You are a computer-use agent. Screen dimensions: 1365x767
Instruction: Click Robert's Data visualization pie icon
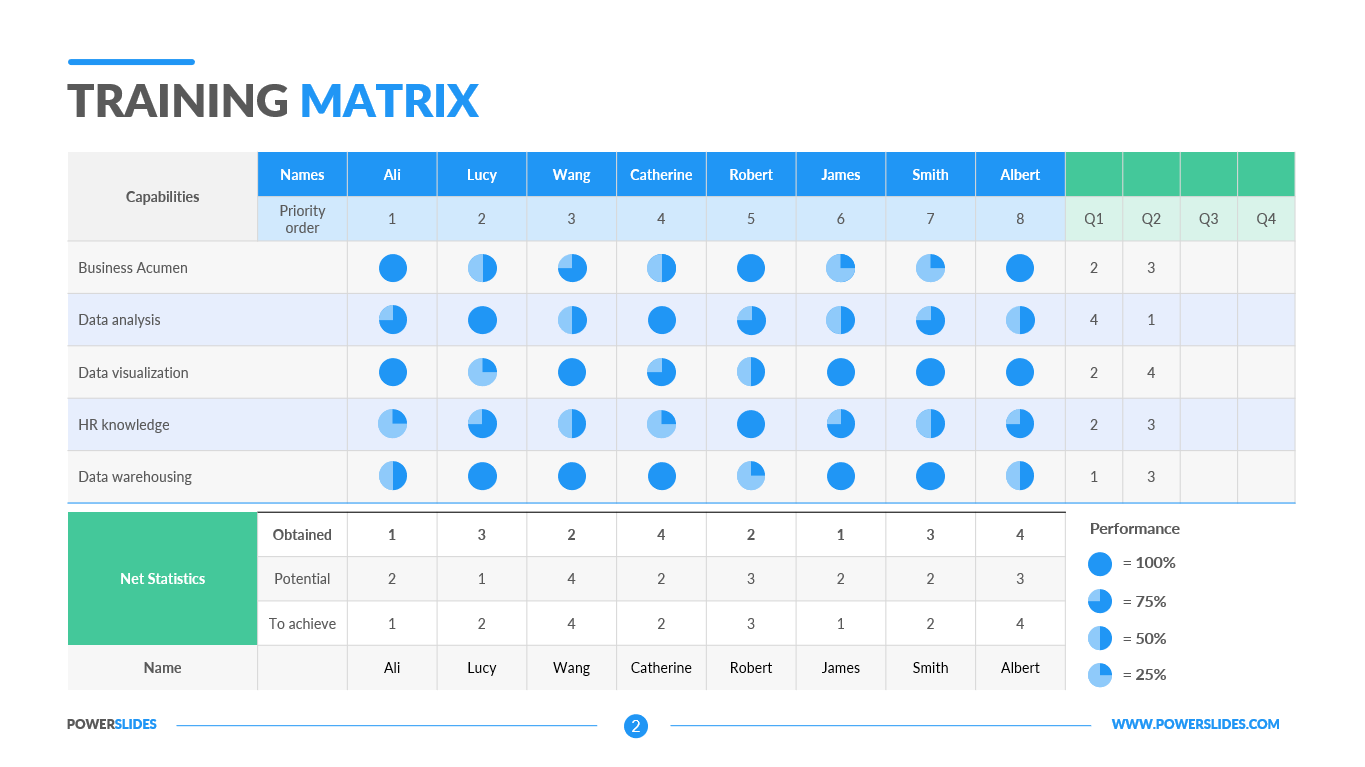pos(751,372)
